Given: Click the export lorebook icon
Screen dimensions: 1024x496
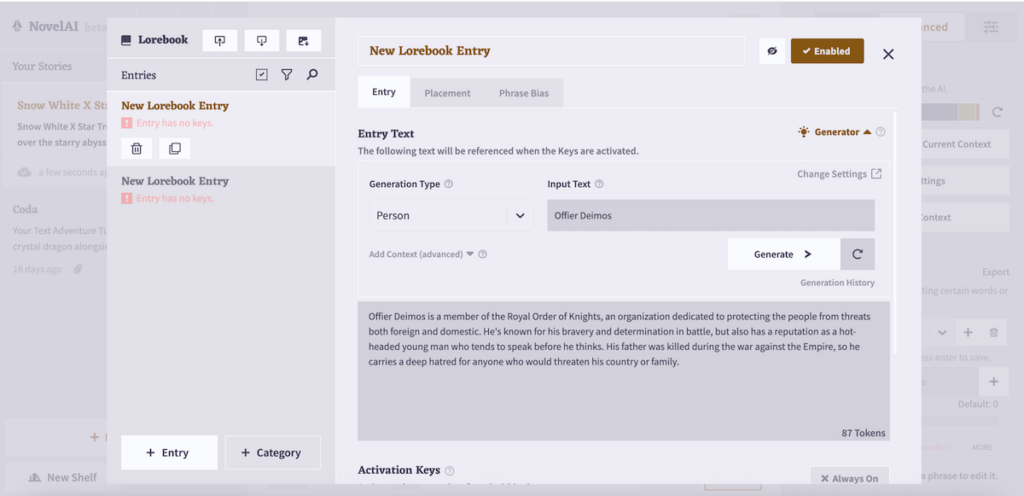Looking at the screenshot, I should pyautogui.click(x=262, y=40).
